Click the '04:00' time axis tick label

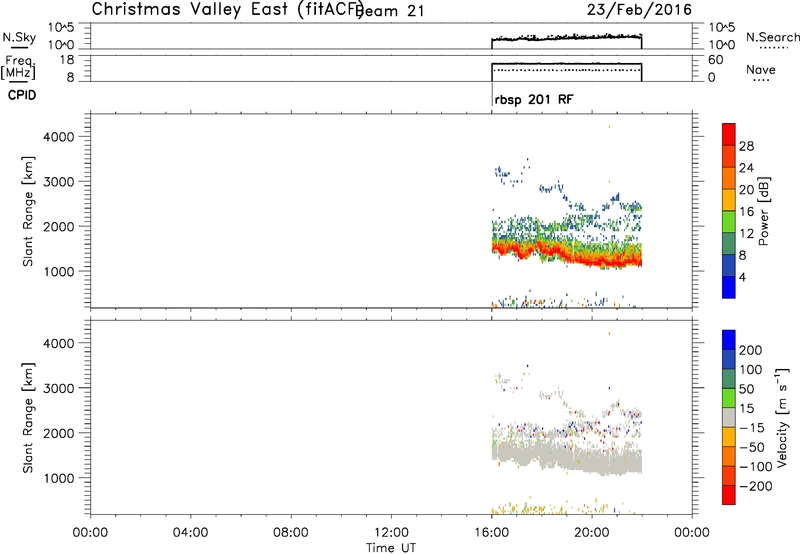click(191, 533)
